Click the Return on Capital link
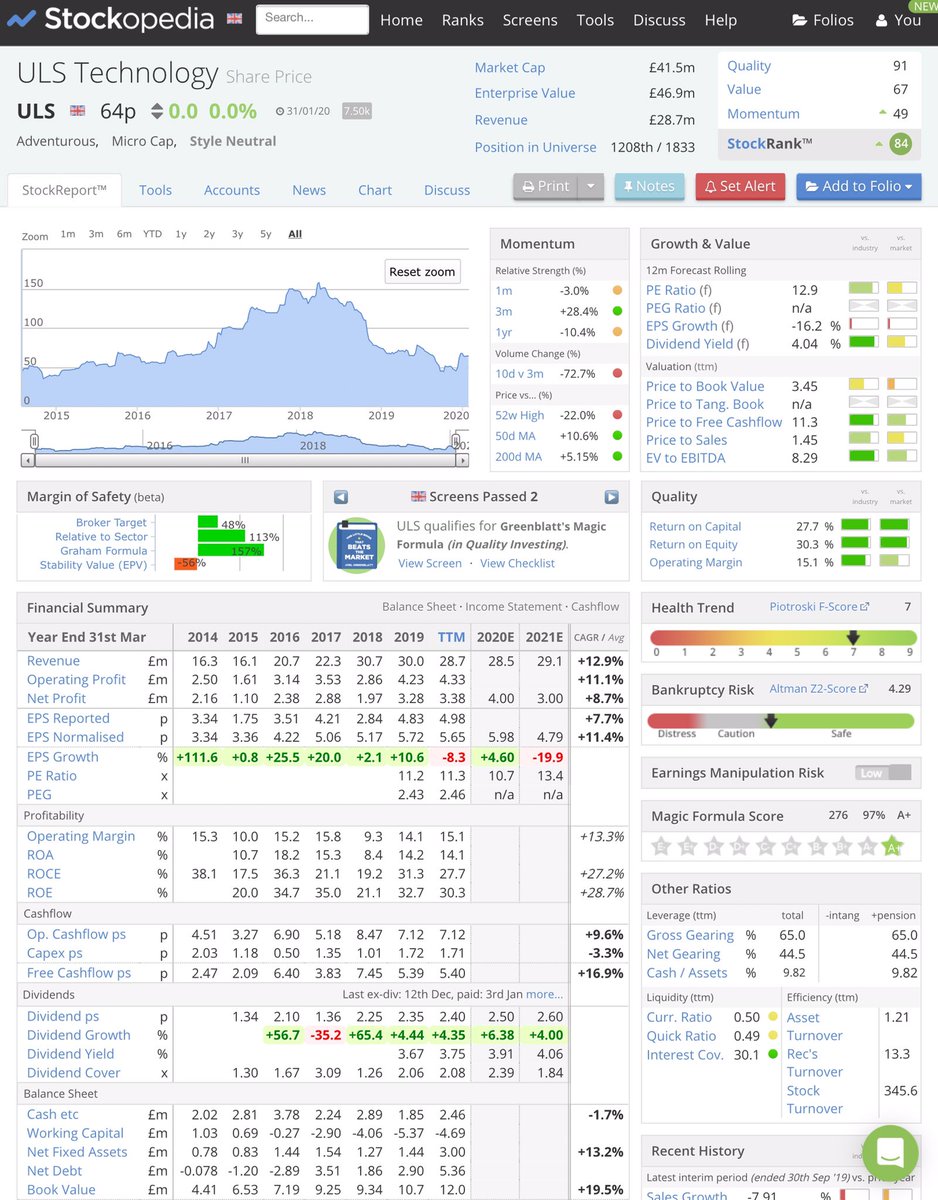 [695, 527]
